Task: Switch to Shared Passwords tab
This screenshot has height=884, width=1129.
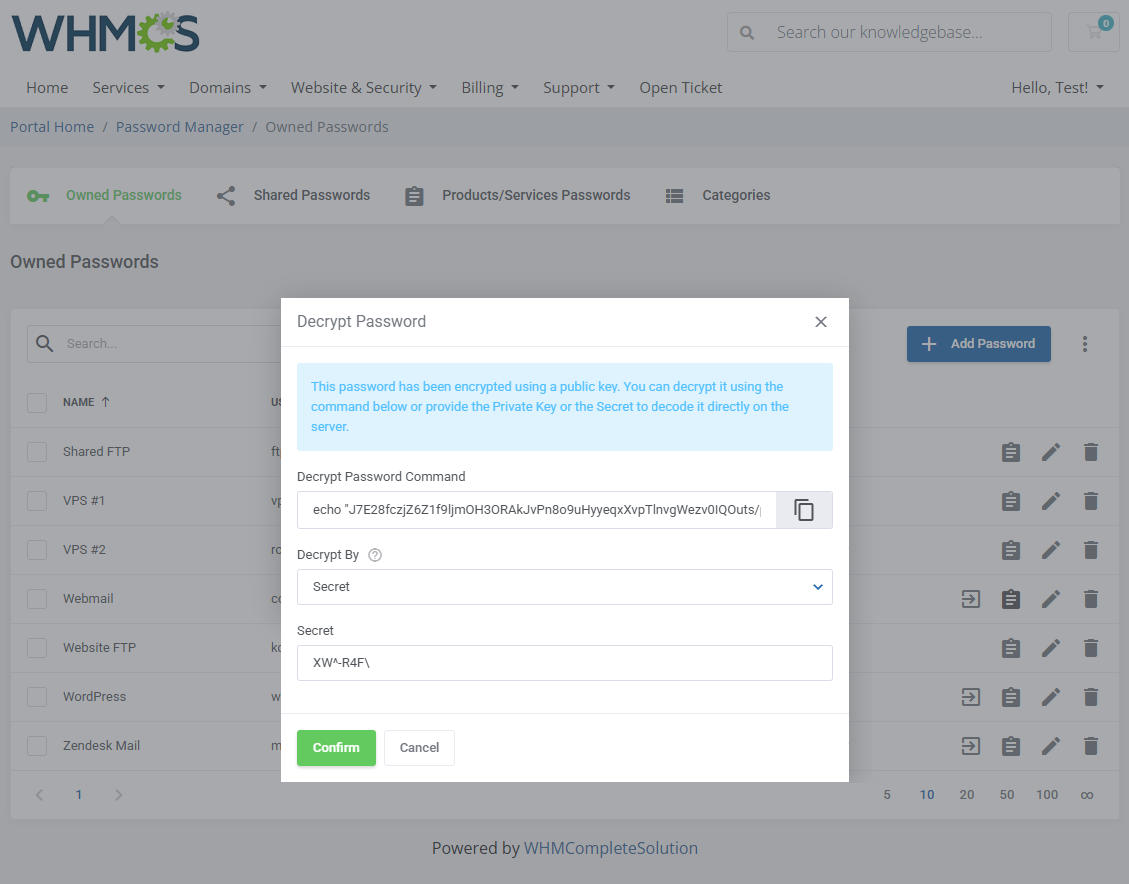Action: [294, 196]
